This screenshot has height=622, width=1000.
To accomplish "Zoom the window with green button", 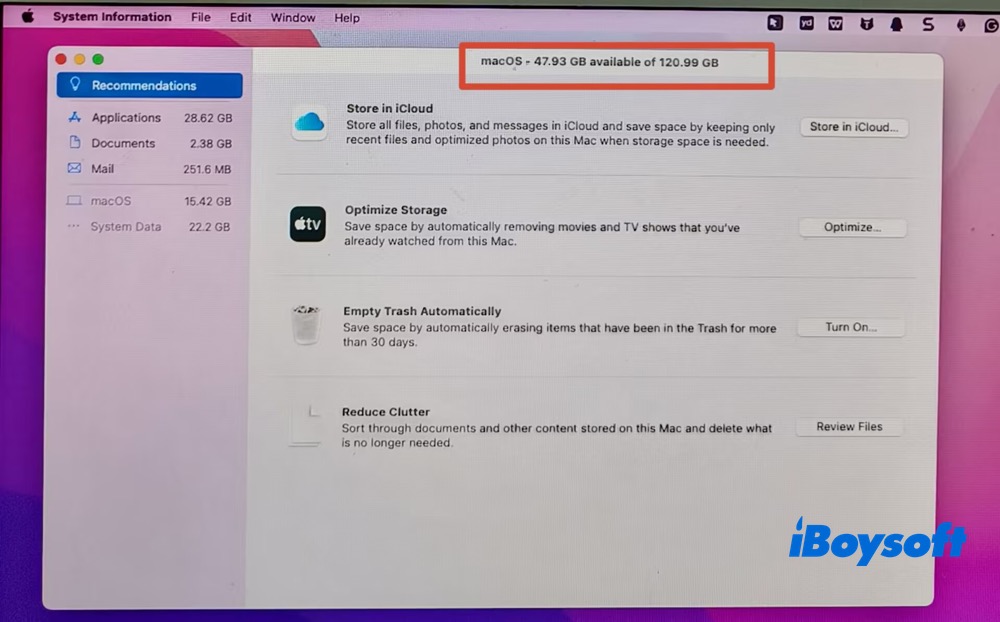I will (98, 59).
